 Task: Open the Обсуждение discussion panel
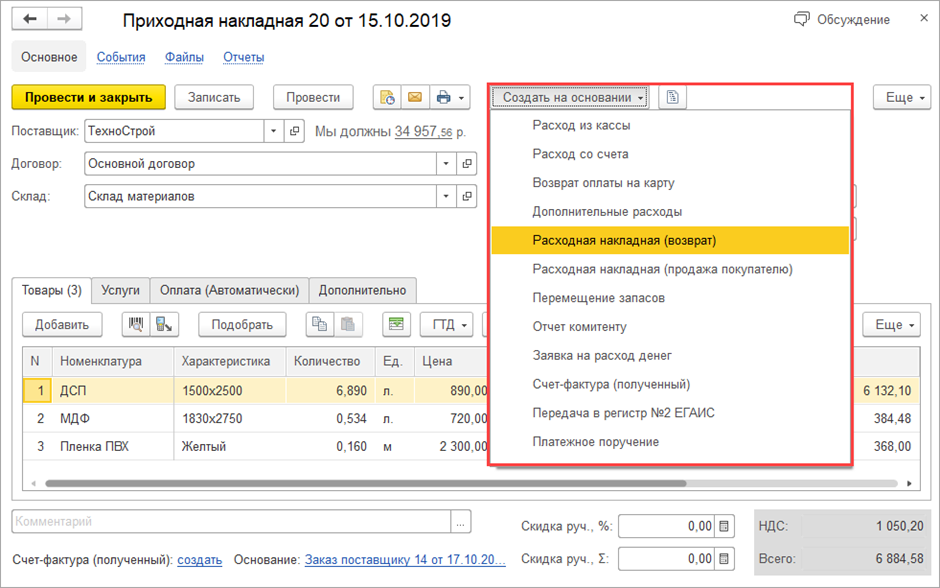pos(842,19)
